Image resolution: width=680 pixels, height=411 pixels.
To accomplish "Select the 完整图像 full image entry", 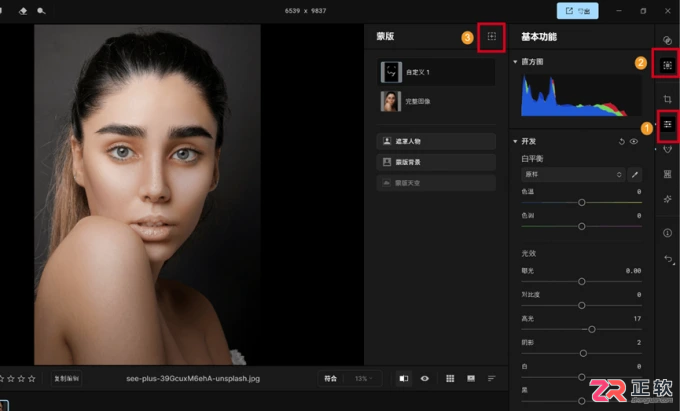I will (x=436, y=101).
